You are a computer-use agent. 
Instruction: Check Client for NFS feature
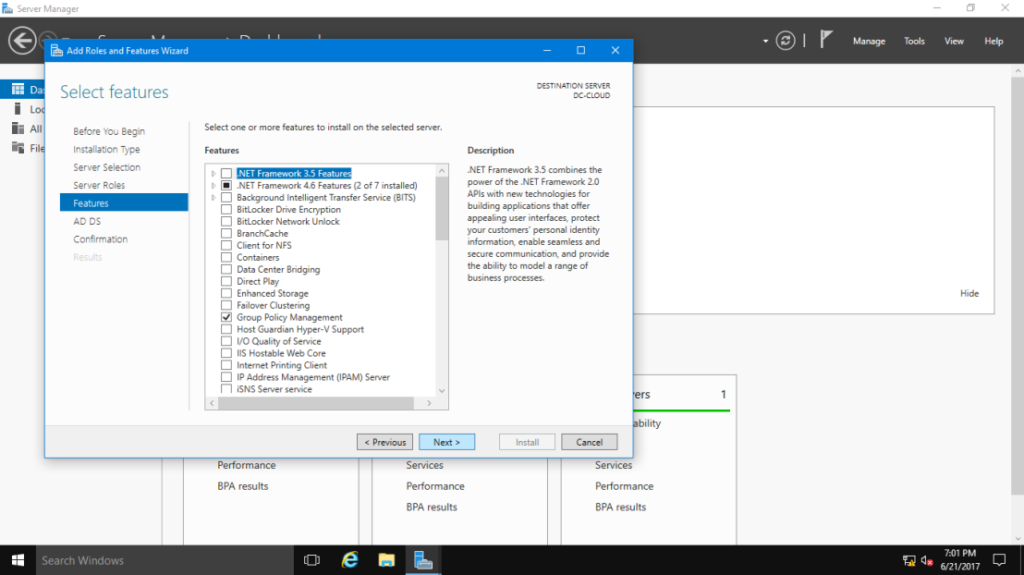[x=227, y=246]
